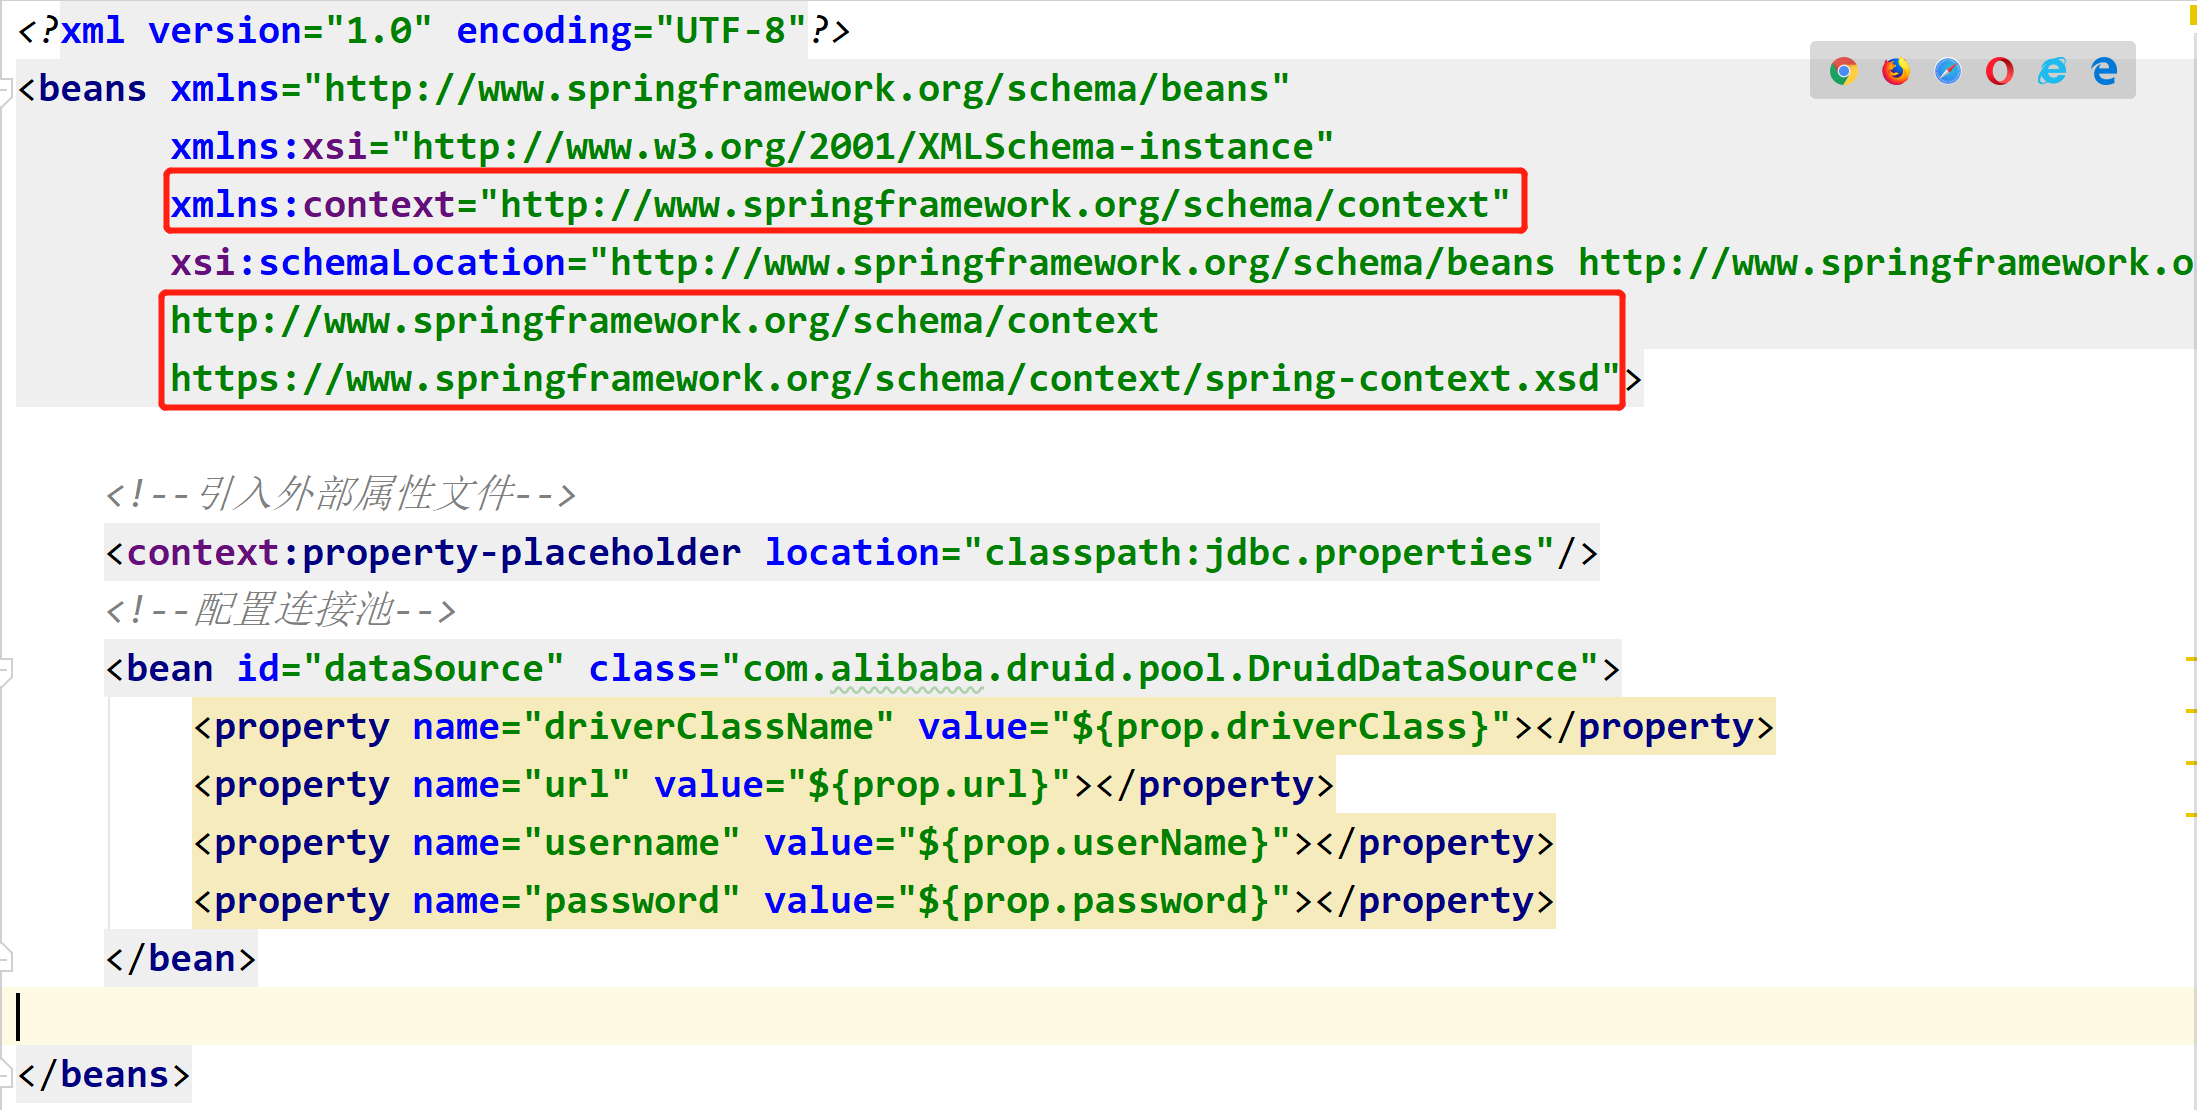Click fold marker at closing beans tag
Image resolution: width=2197 pixels, height=1110 pixels.
[x=6, y=1074]
